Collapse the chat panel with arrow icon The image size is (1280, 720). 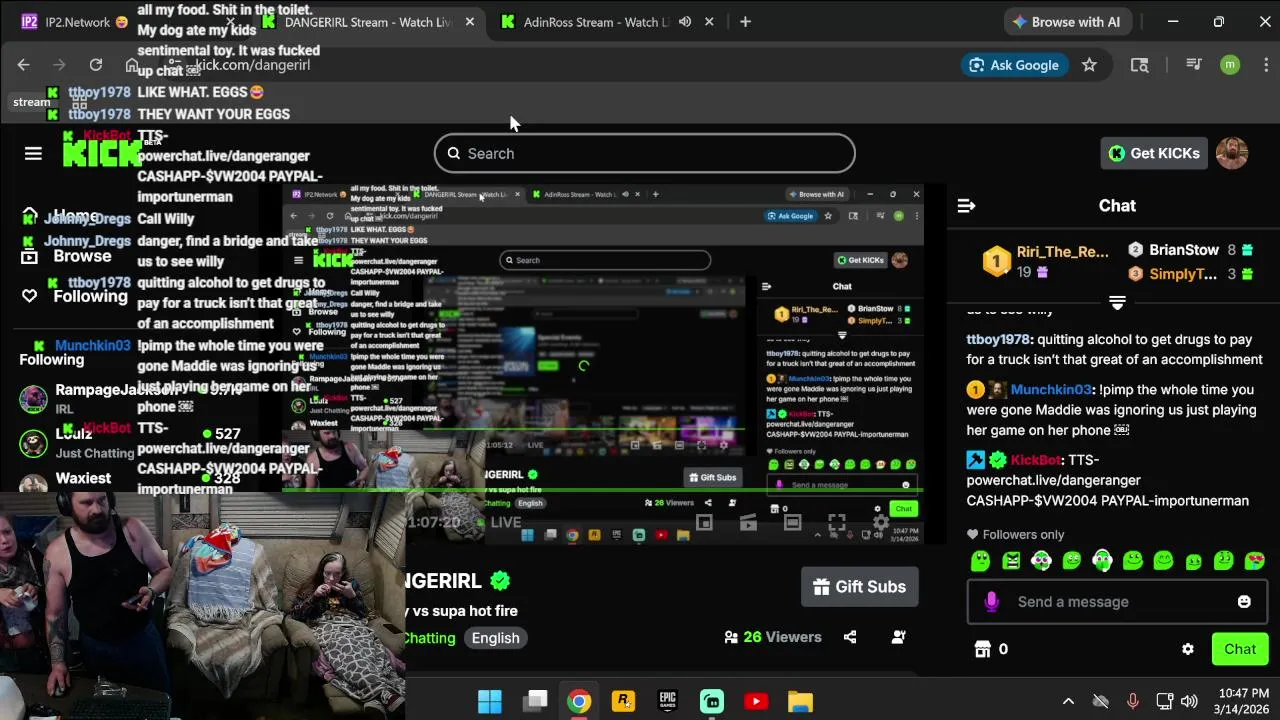coord(966,206)
